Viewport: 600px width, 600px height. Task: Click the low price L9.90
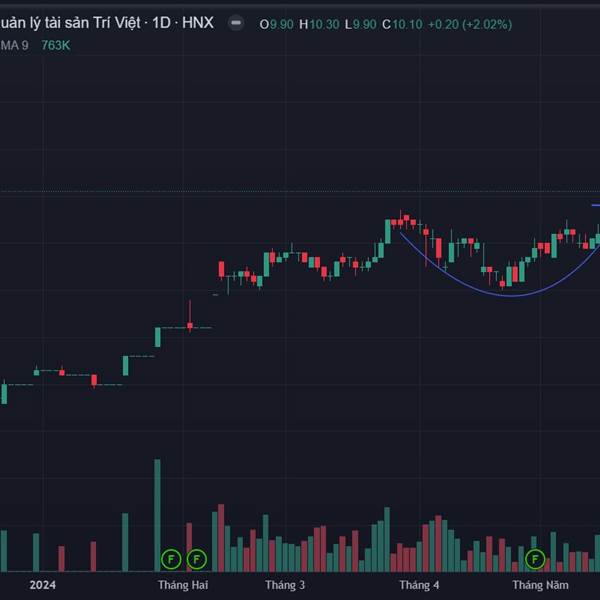(x=360, y=24)
